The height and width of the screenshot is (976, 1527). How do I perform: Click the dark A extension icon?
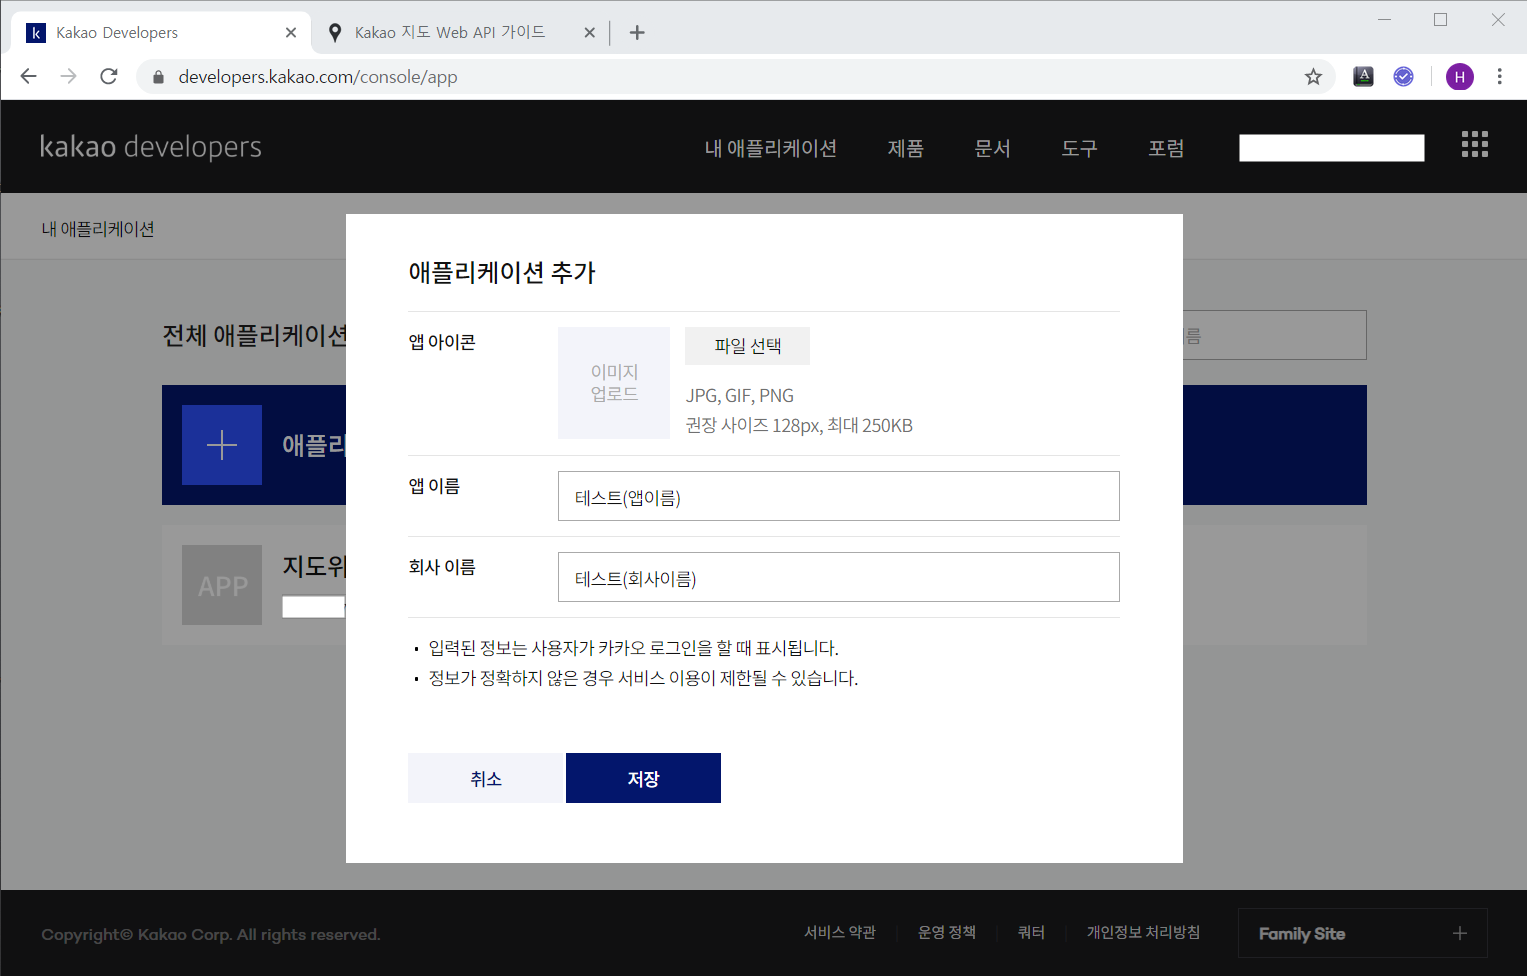pos(1363,76)
